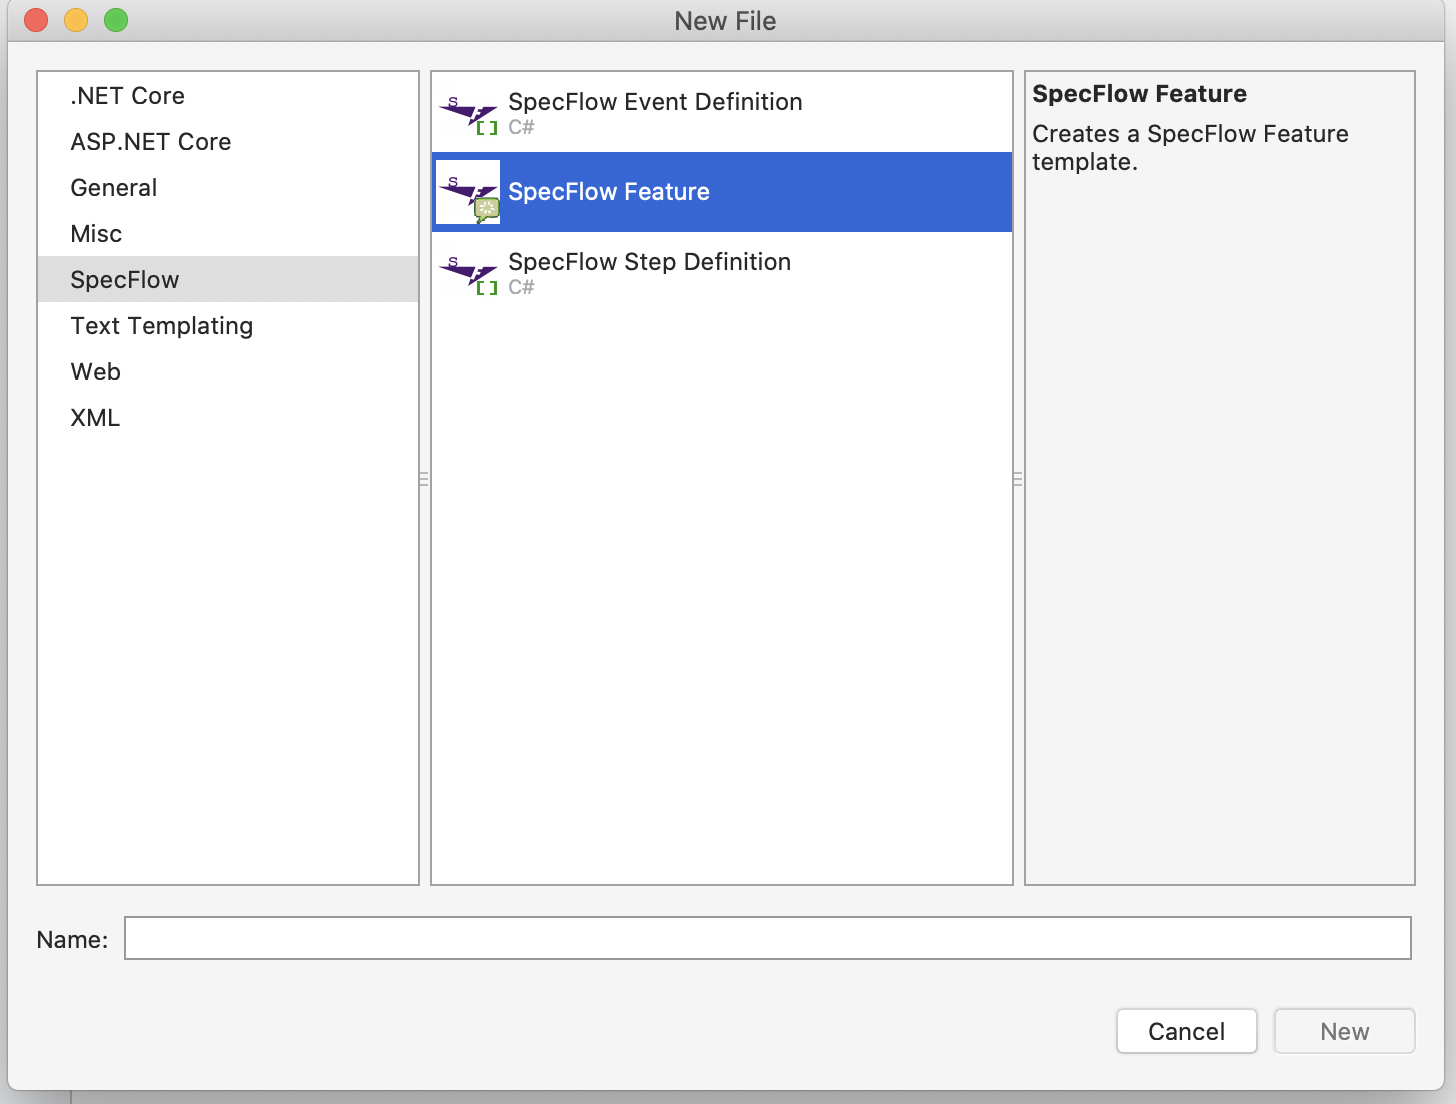Choose the XML category
The height and width of the screenshot is (1104, 1456).
coord(228,418)
